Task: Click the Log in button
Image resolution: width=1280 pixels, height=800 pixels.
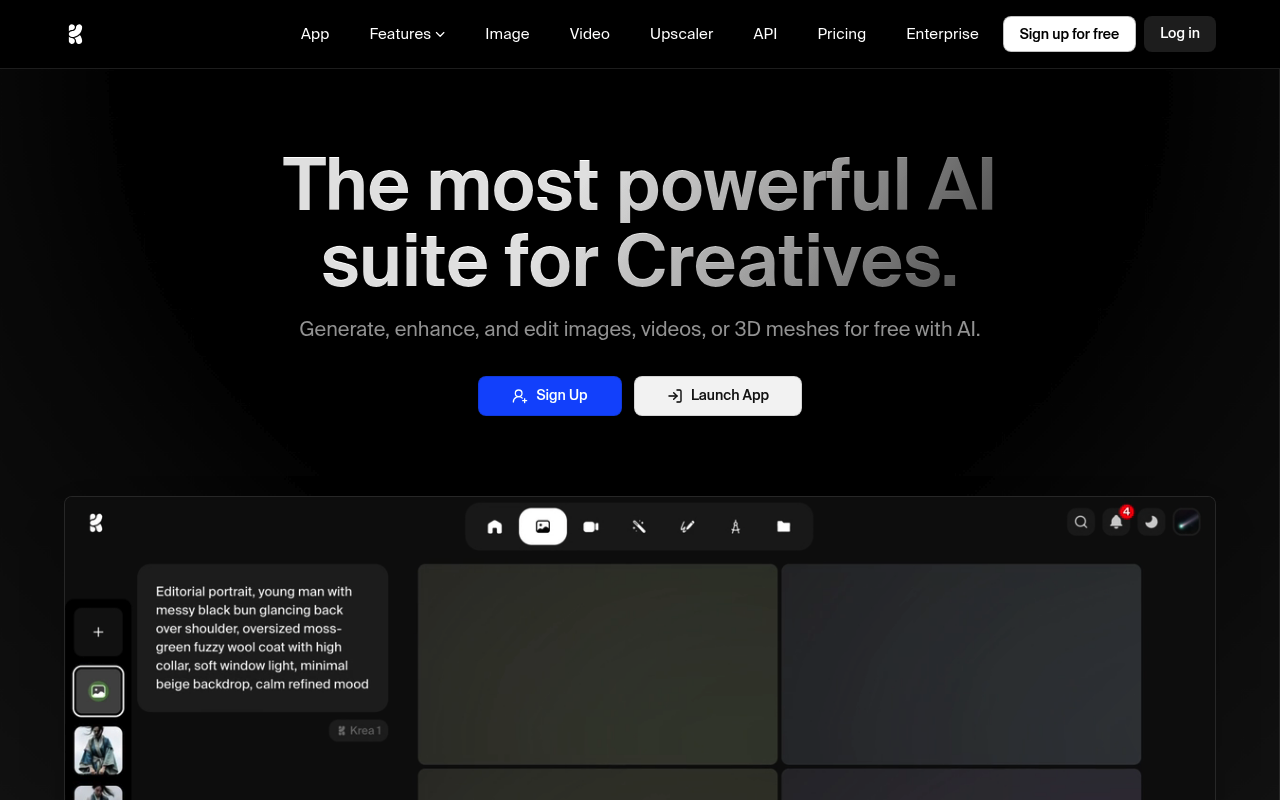Action: point(1179,34)
